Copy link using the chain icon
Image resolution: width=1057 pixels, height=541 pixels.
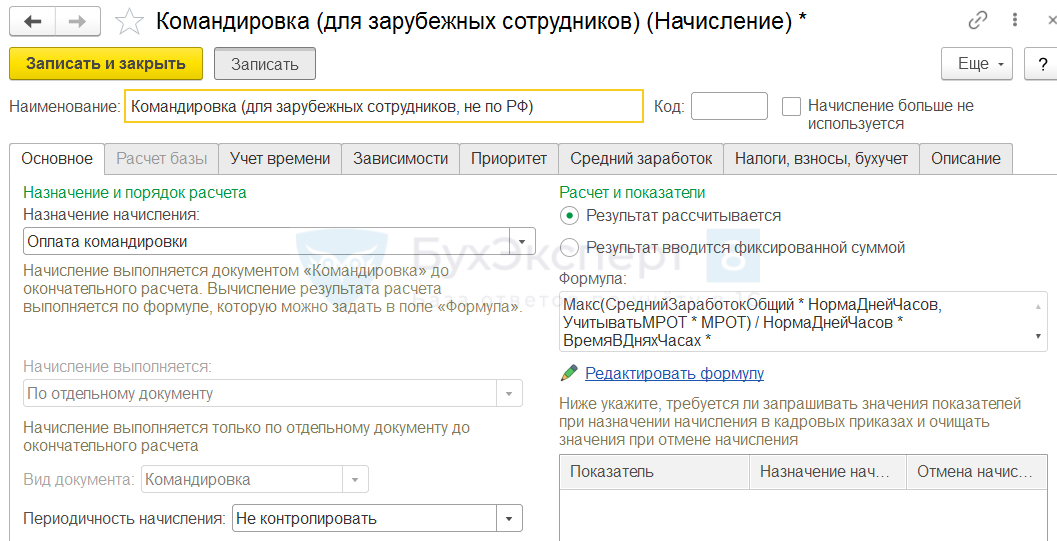pos(978,22)
